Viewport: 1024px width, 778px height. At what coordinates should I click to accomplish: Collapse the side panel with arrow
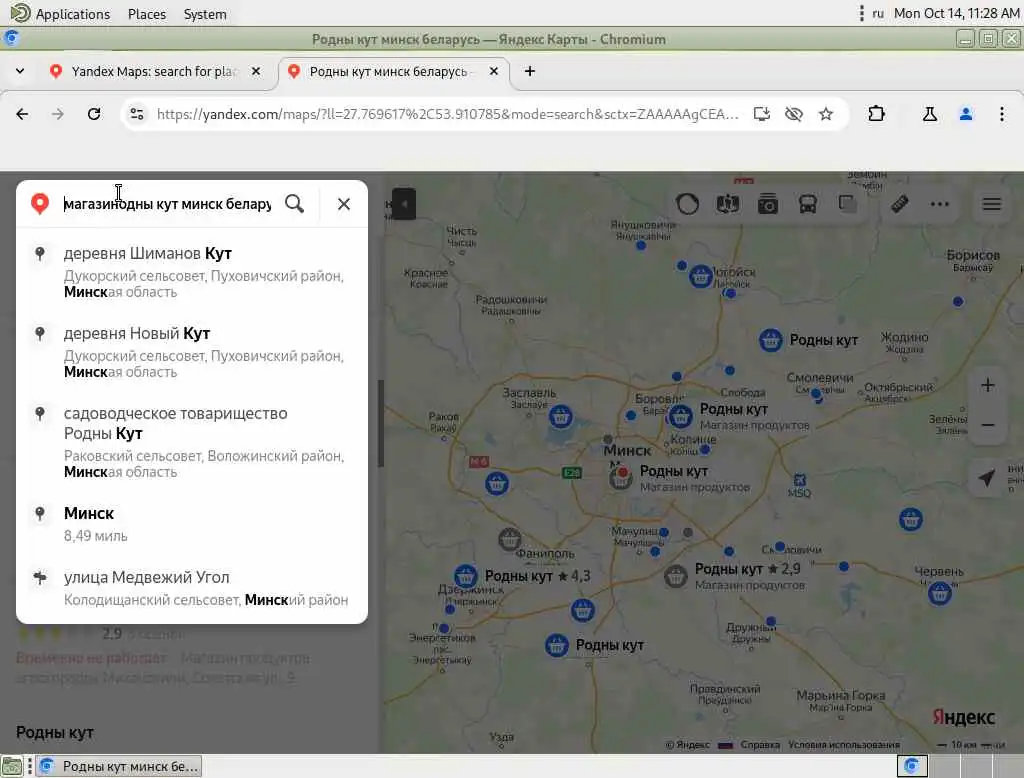[404, 204]
